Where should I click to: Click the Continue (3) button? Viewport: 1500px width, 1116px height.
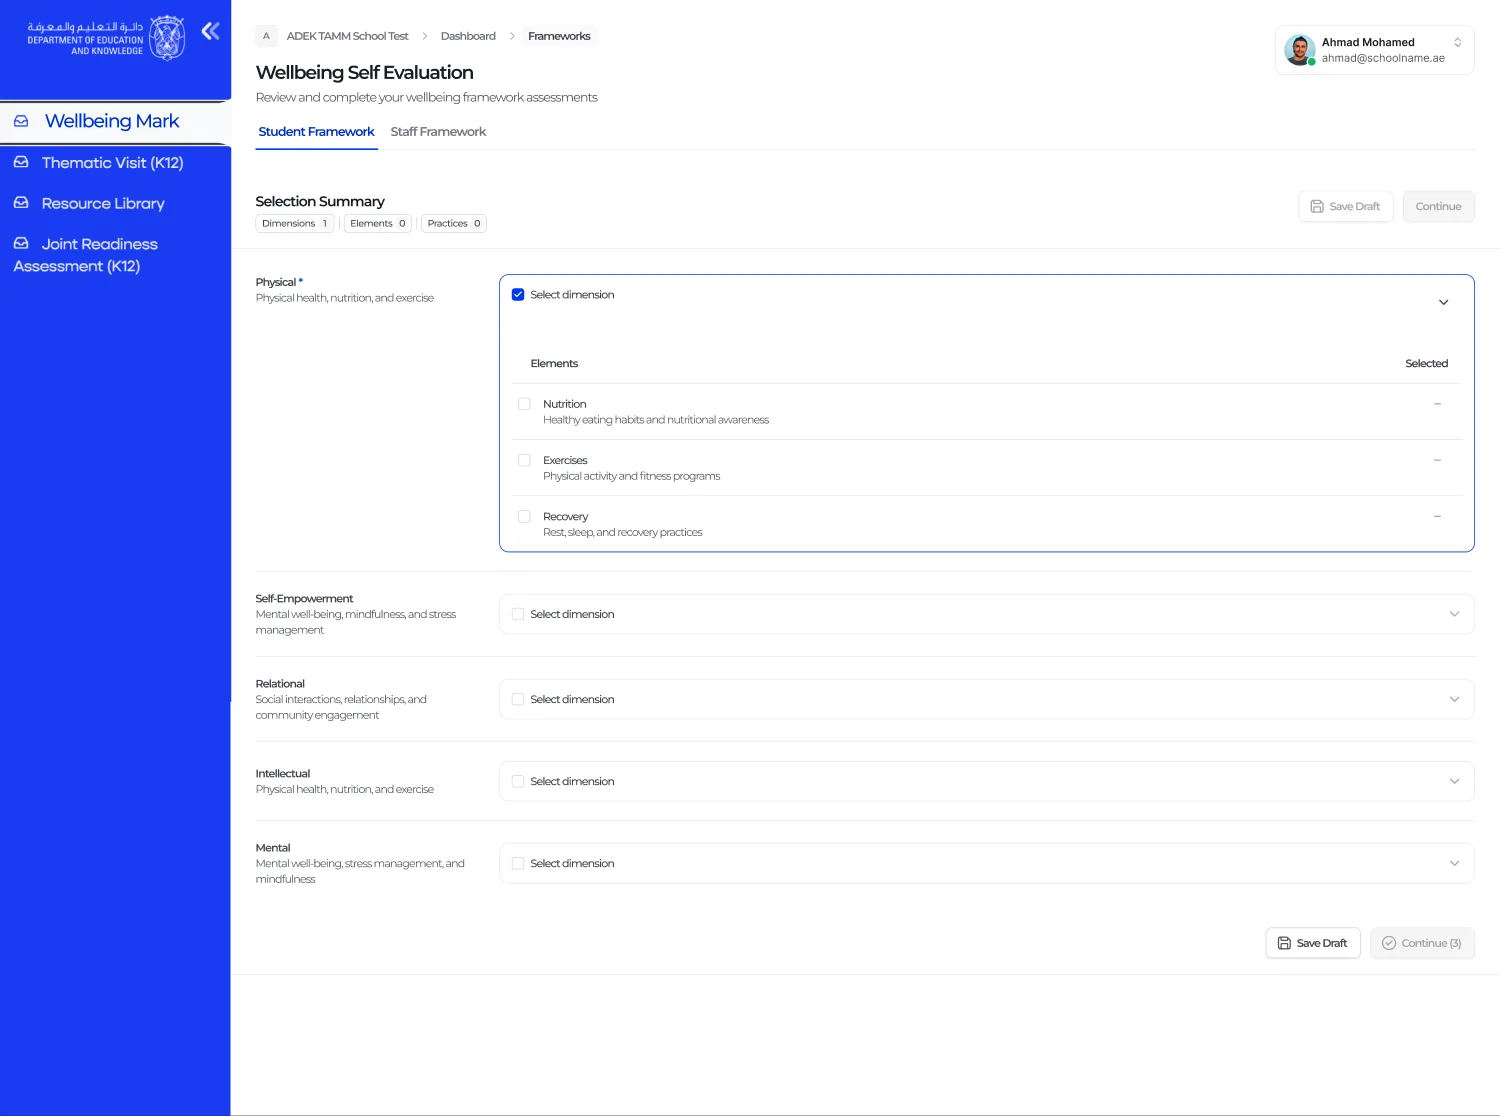[1422, 943]
